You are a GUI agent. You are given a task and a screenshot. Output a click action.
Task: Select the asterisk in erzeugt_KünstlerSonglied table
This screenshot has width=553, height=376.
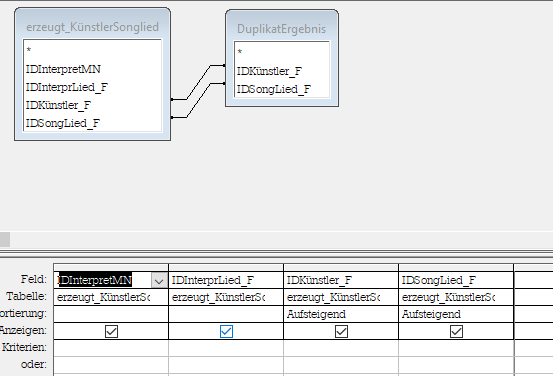tap(29, 50)
